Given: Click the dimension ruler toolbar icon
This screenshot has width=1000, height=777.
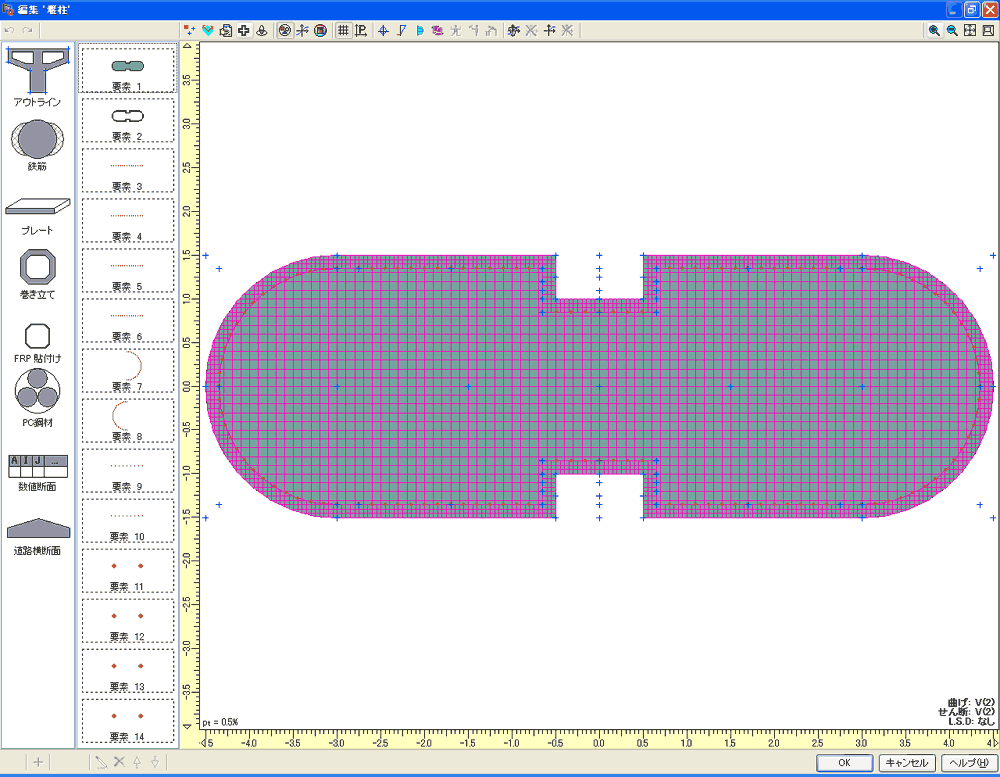Looking at the screenshot, I should [361, 30].
